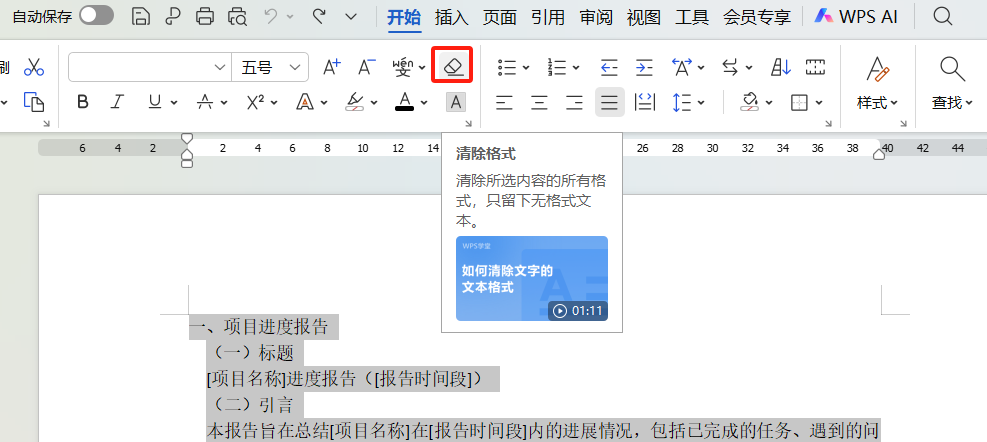Image resolution: width=987 pixels, height=442 pixels.
Task: Click the Chinese layout character spacing icon
Action: point(682,67)
